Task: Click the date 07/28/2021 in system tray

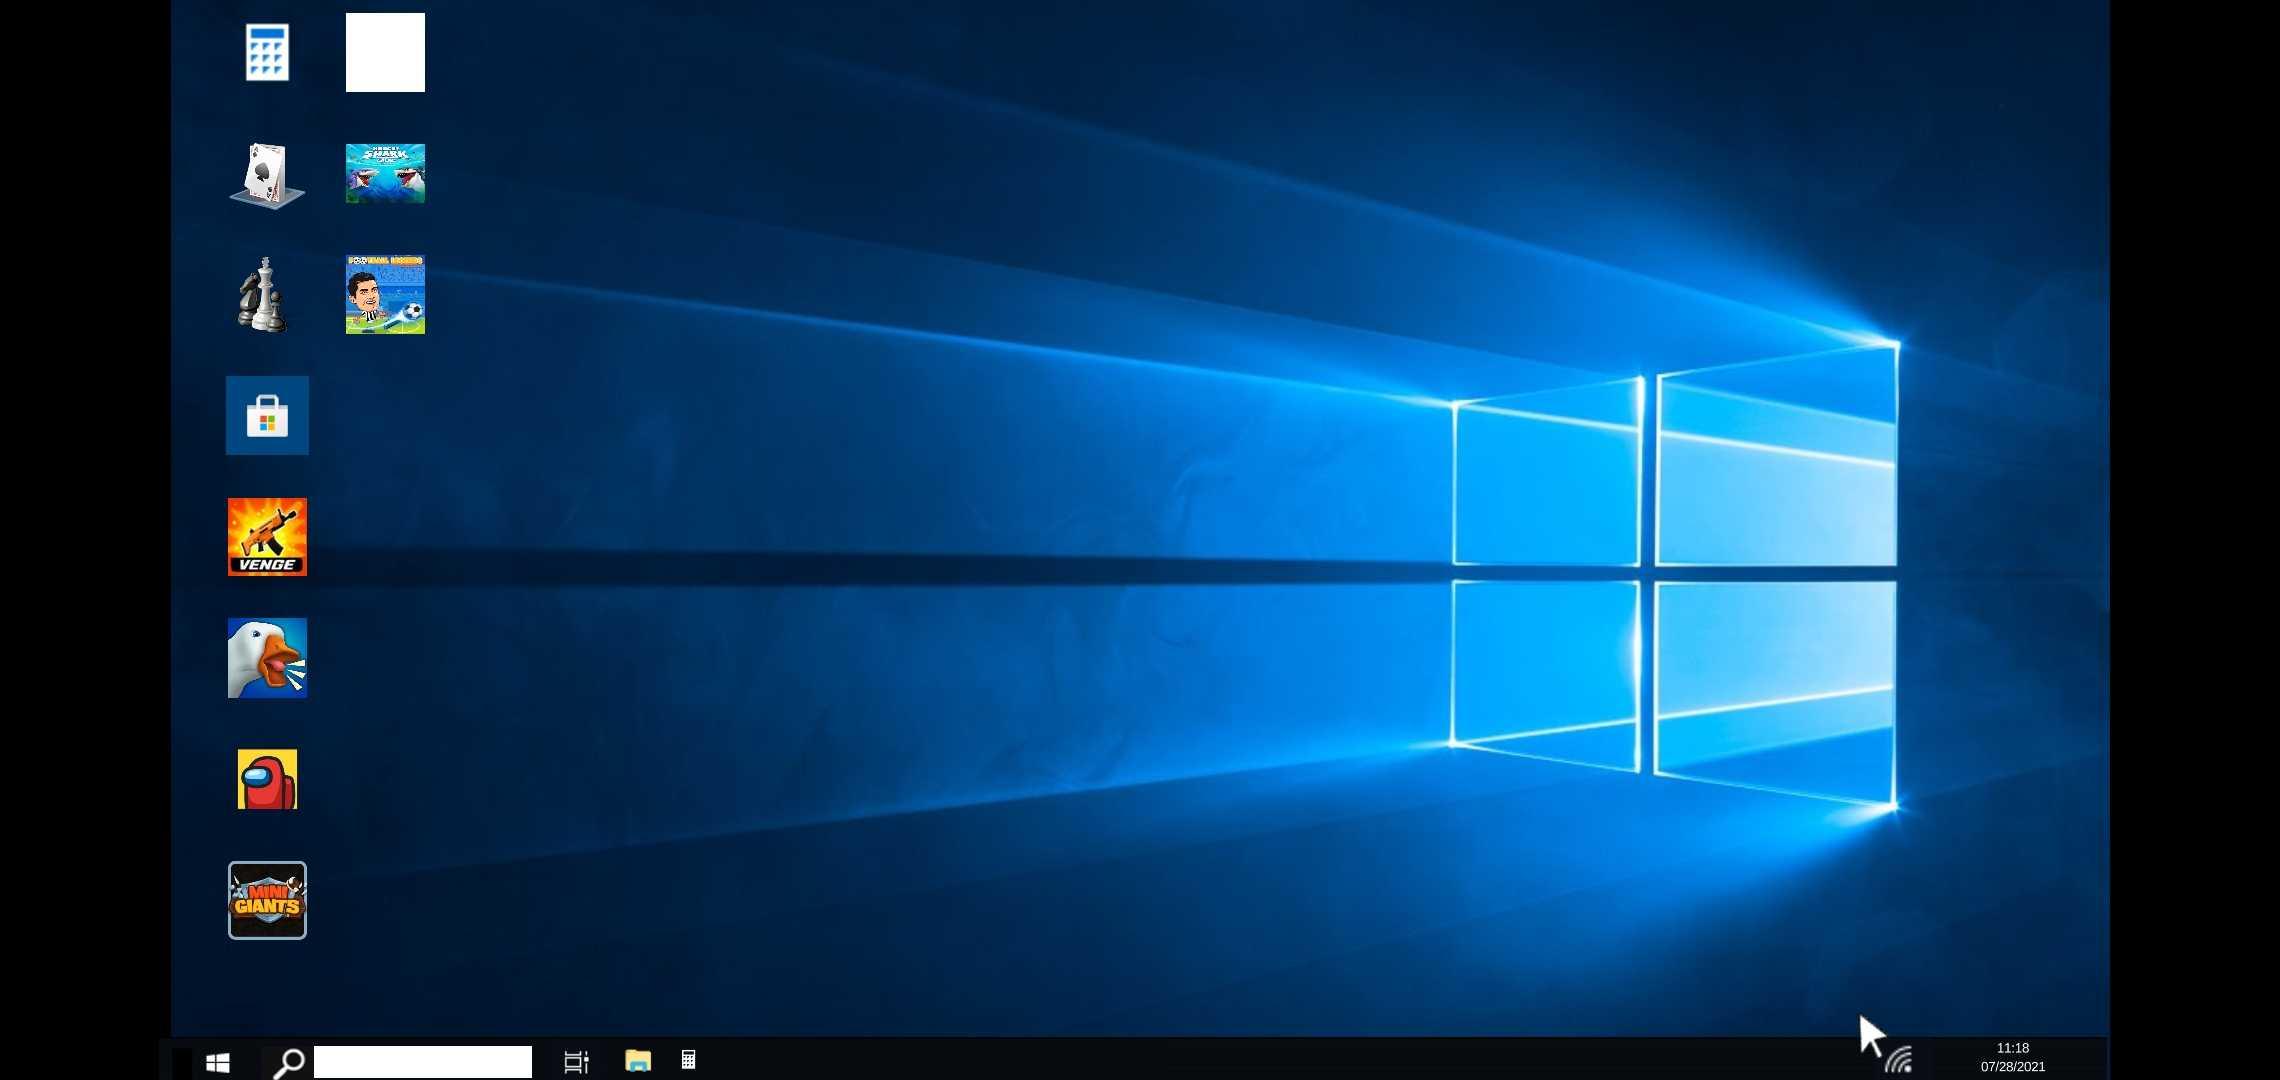Action: 2012,1067
